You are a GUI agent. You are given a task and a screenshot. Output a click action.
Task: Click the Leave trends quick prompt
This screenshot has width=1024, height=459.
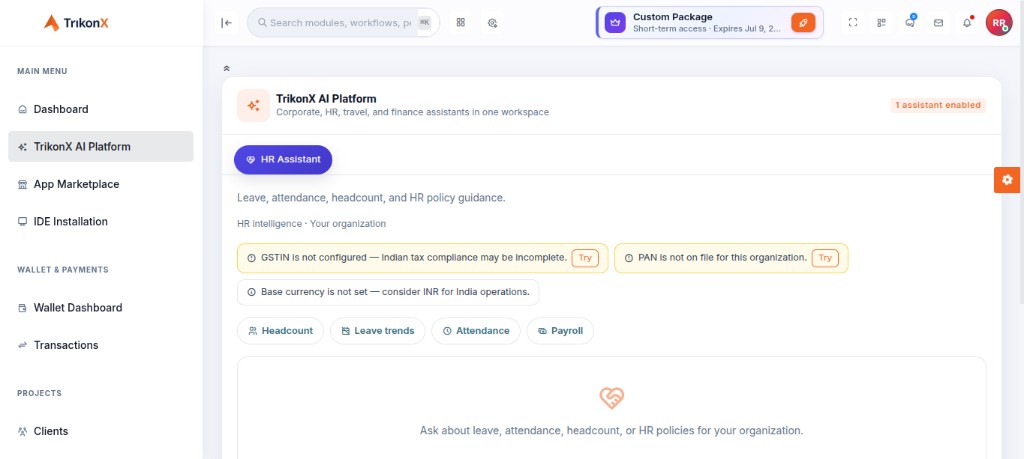click(x=377, y=331)
